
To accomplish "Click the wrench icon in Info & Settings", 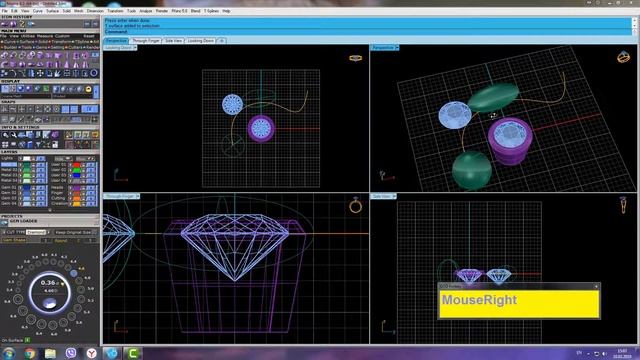I will 14,135.
